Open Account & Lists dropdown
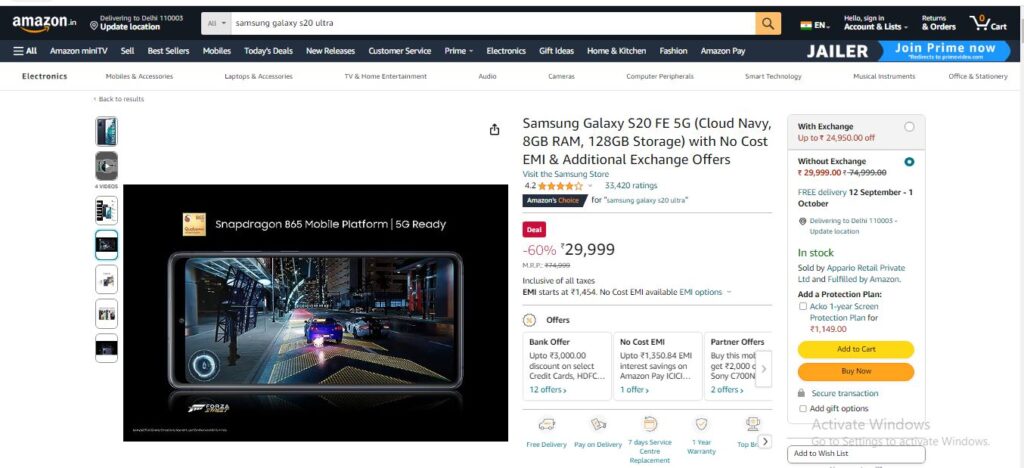1024x468 pixels. 876,23
